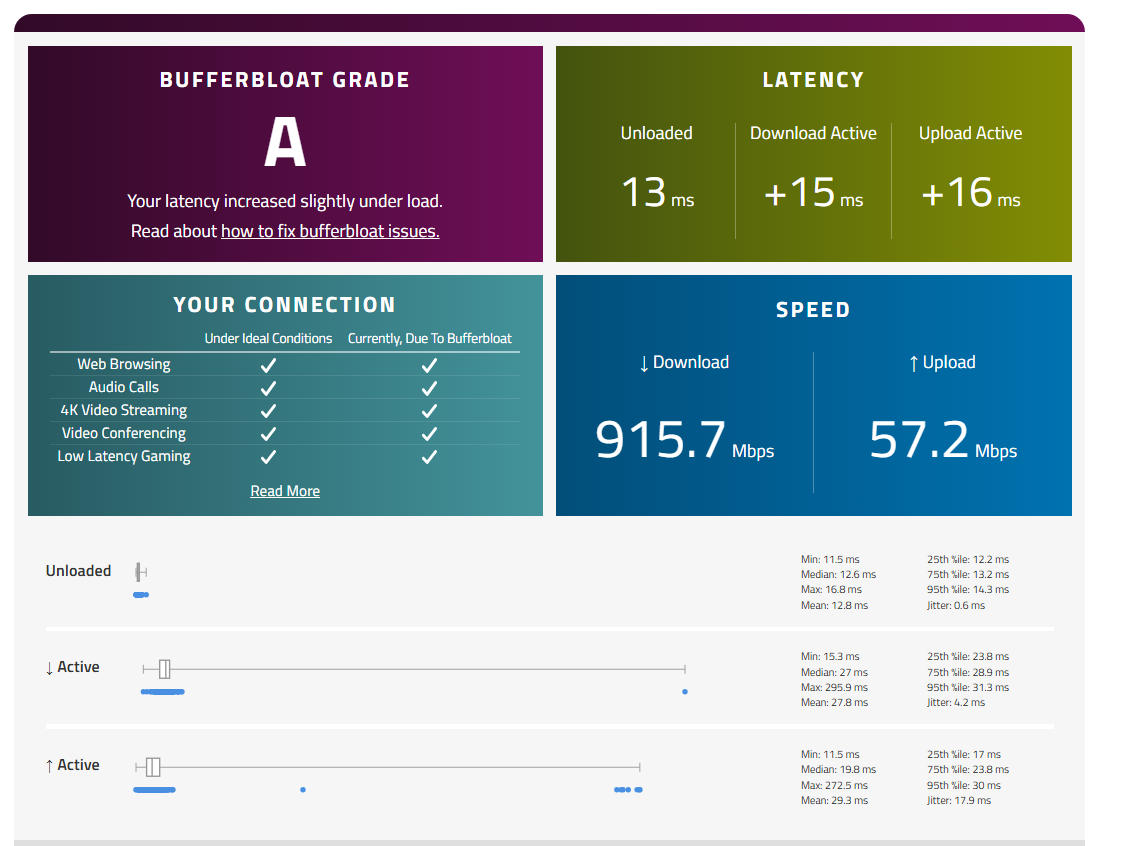The width and height of the screenshot is (1147, 846).
Task: Open the how to fix bufferbloat issues link
Action: point(330,231)
